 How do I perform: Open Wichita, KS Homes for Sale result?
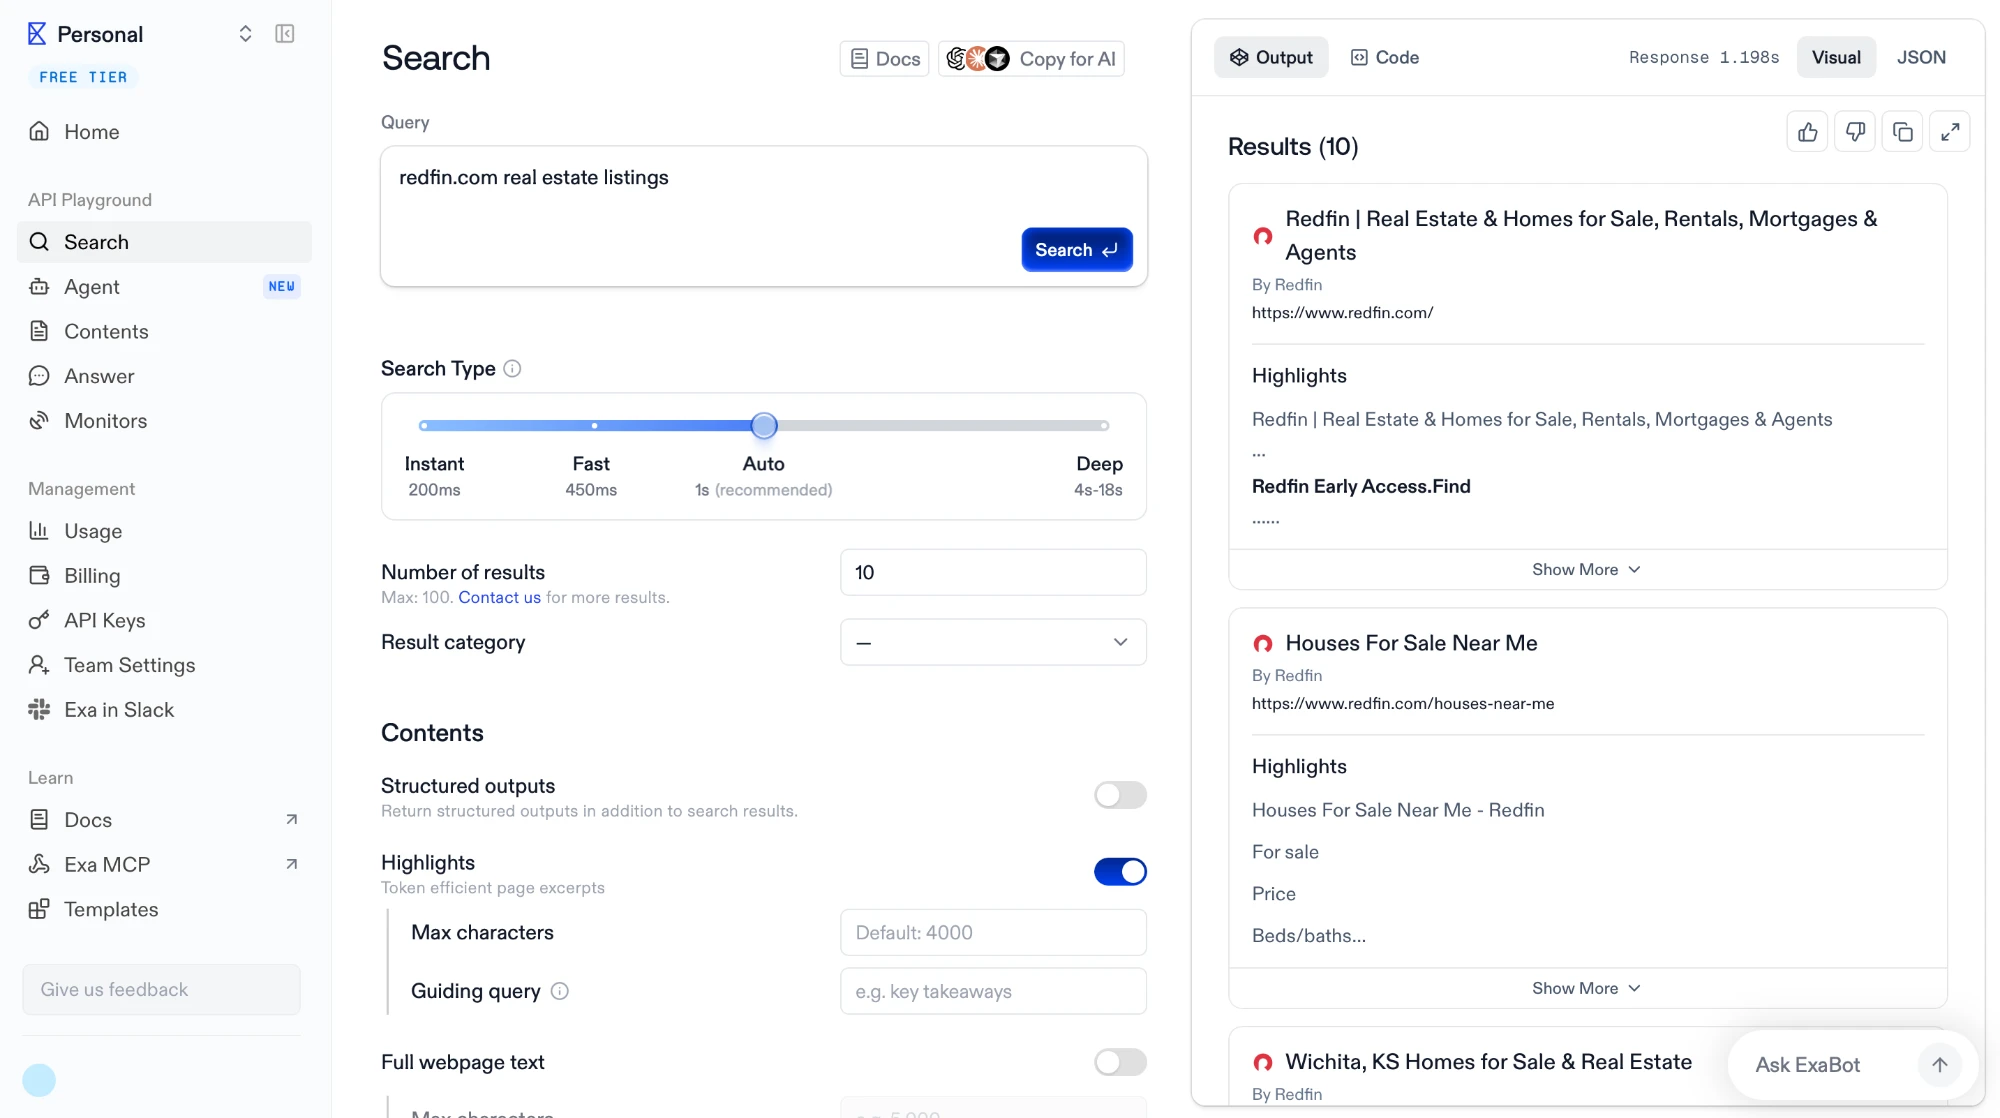1488,1062
